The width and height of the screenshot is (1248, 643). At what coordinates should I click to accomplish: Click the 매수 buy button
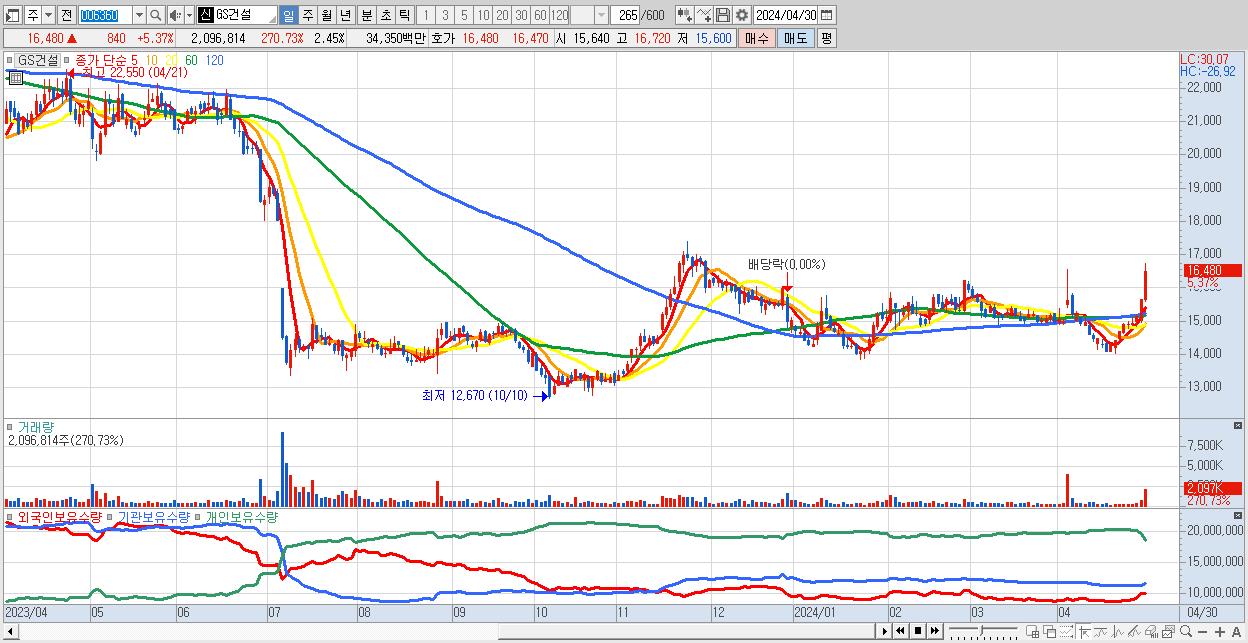757,38
